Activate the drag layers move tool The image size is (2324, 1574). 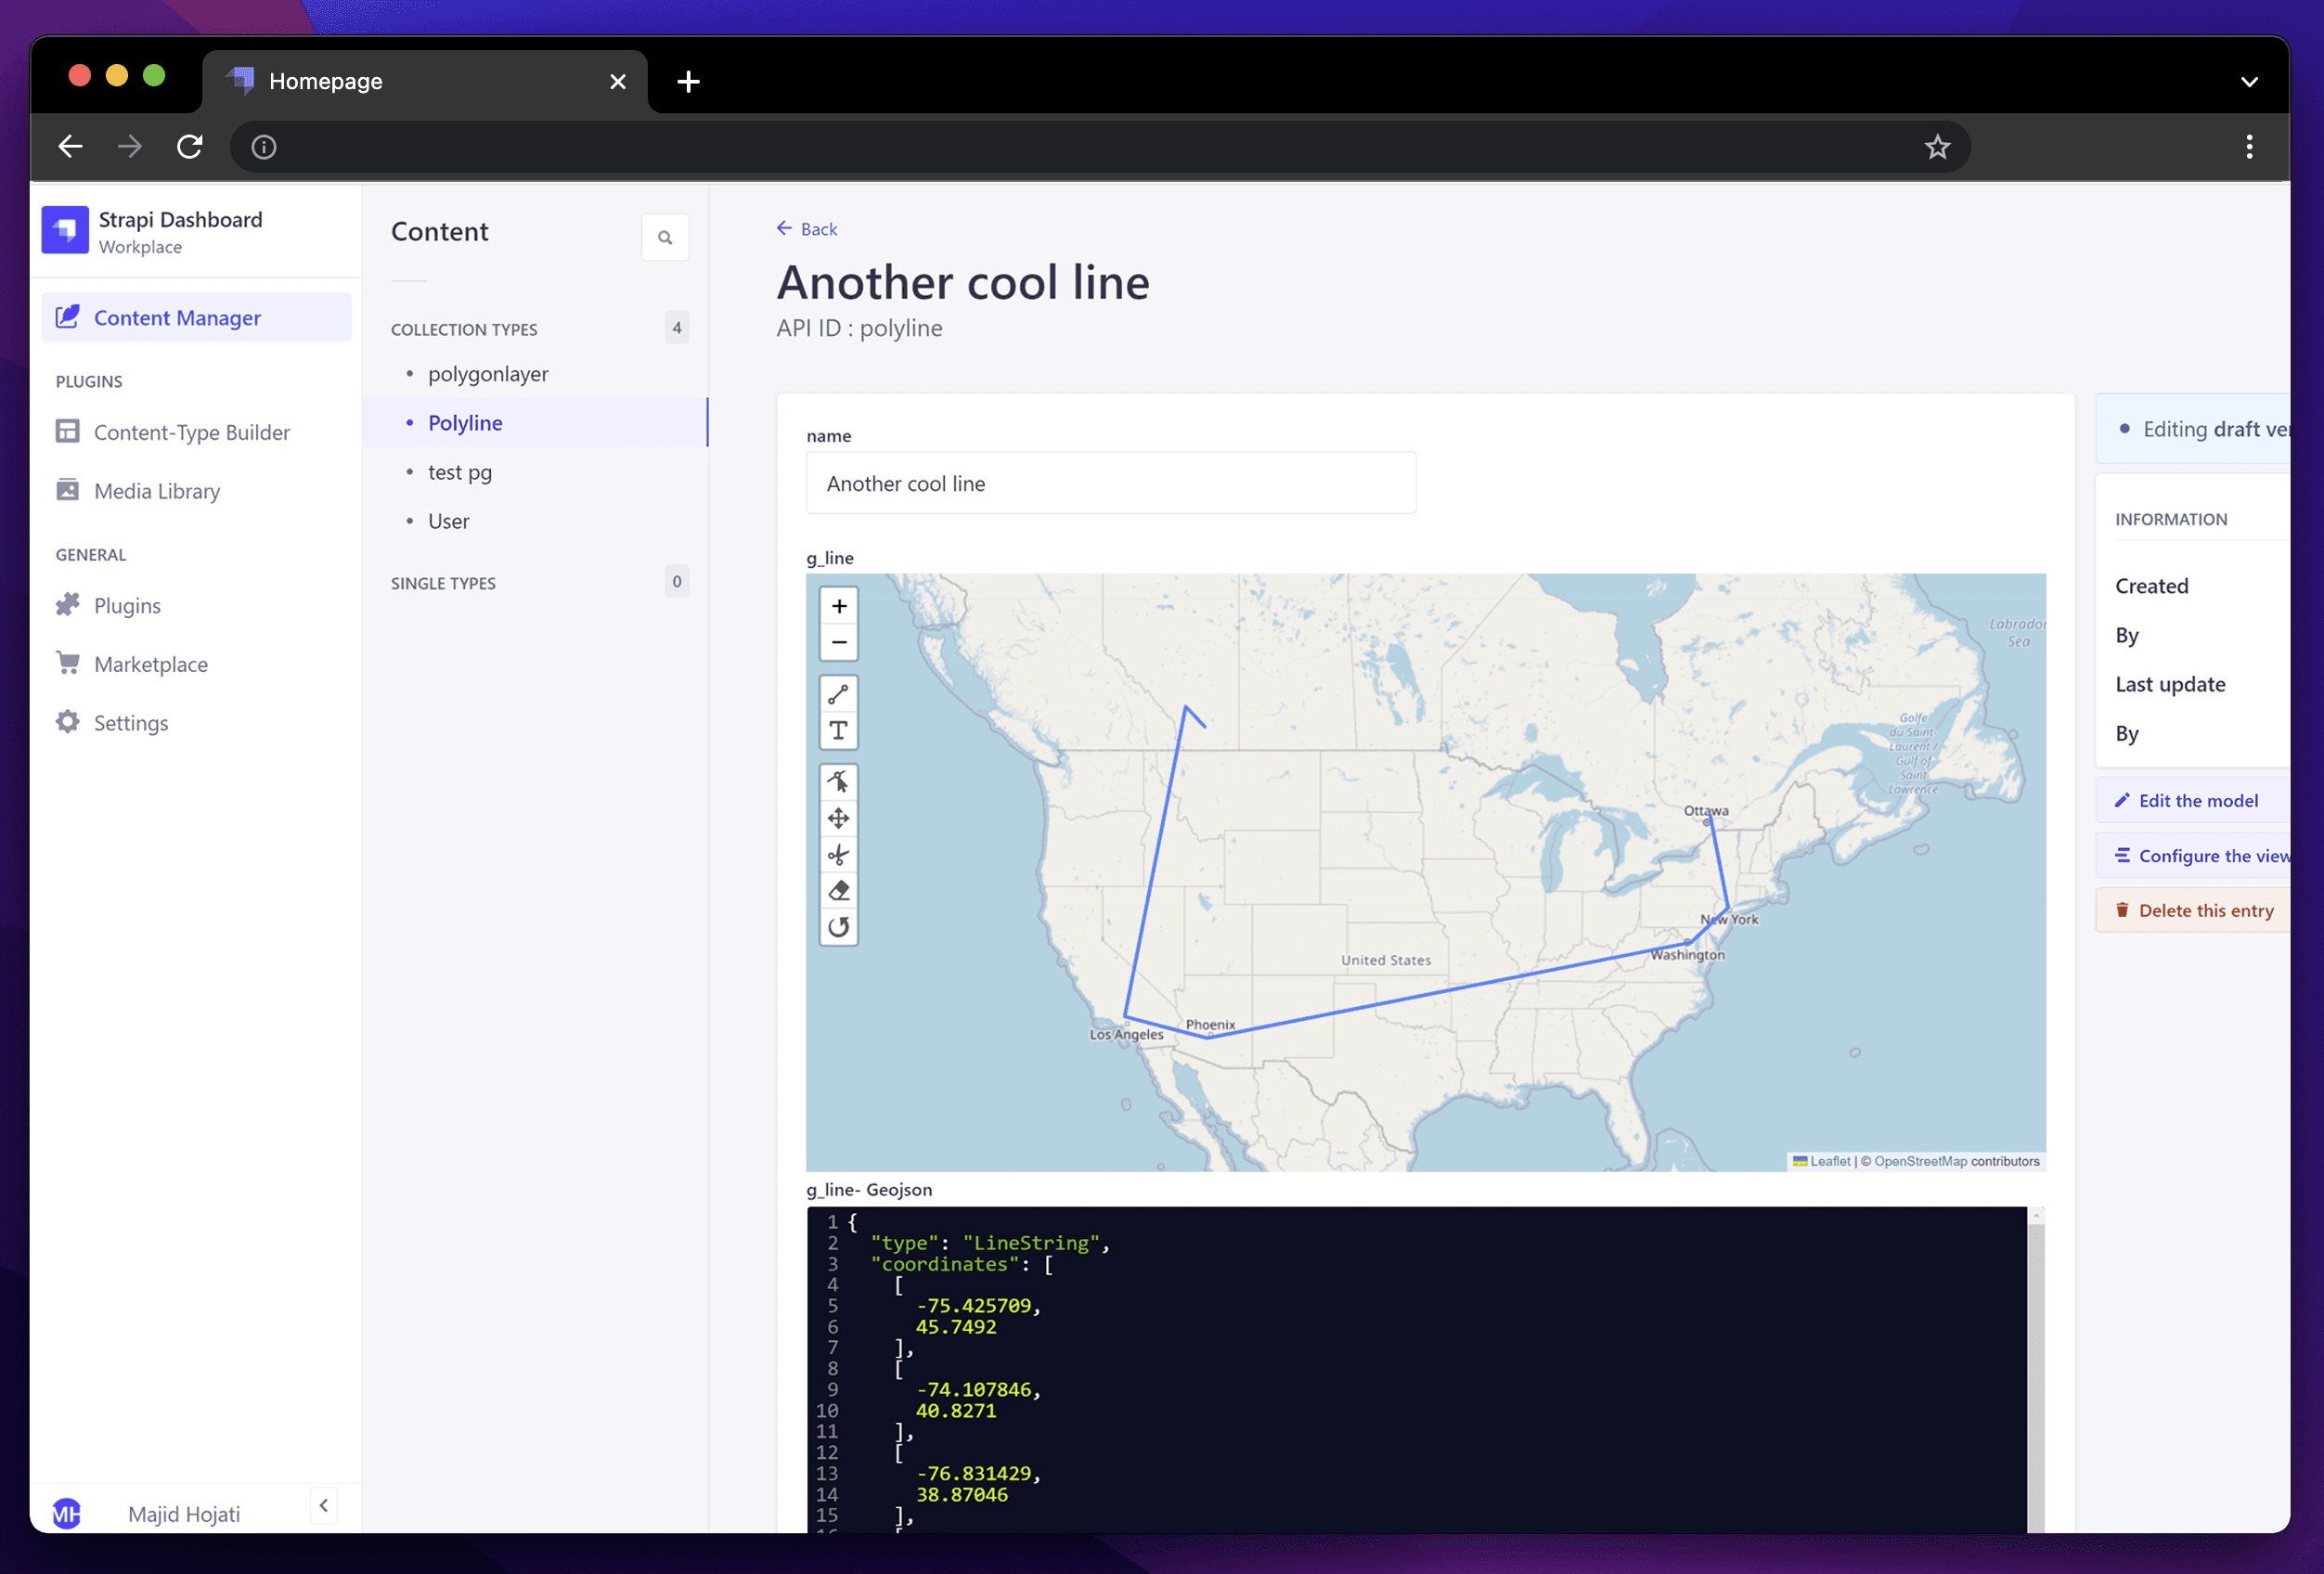click(x=838, y=818)
